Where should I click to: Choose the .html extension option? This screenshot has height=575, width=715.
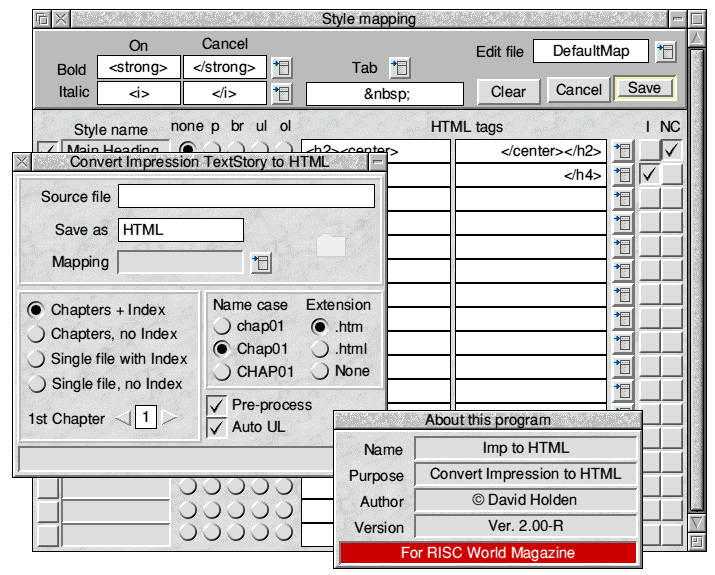point(320,349)
